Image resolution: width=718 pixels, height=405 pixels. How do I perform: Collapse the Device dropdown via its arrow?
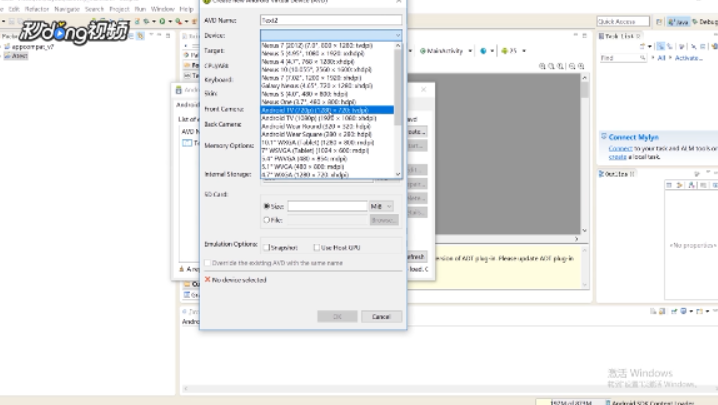[x=397, y=35]
